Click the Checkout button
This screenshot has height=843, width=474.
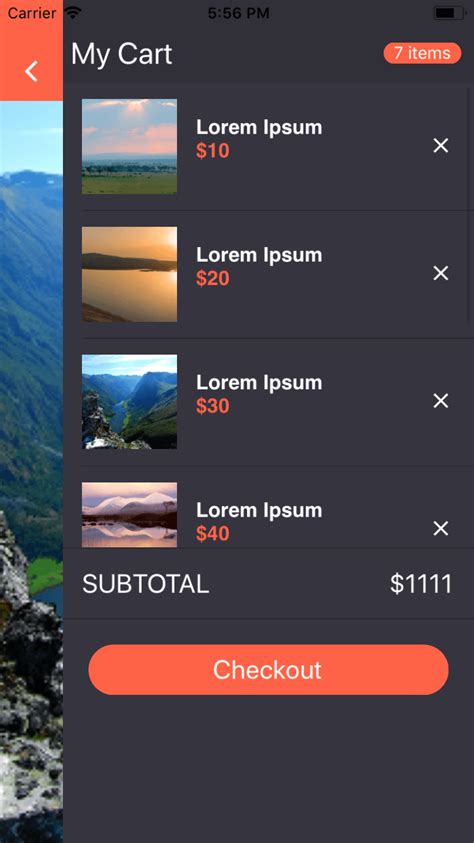(x=268, y=669)
